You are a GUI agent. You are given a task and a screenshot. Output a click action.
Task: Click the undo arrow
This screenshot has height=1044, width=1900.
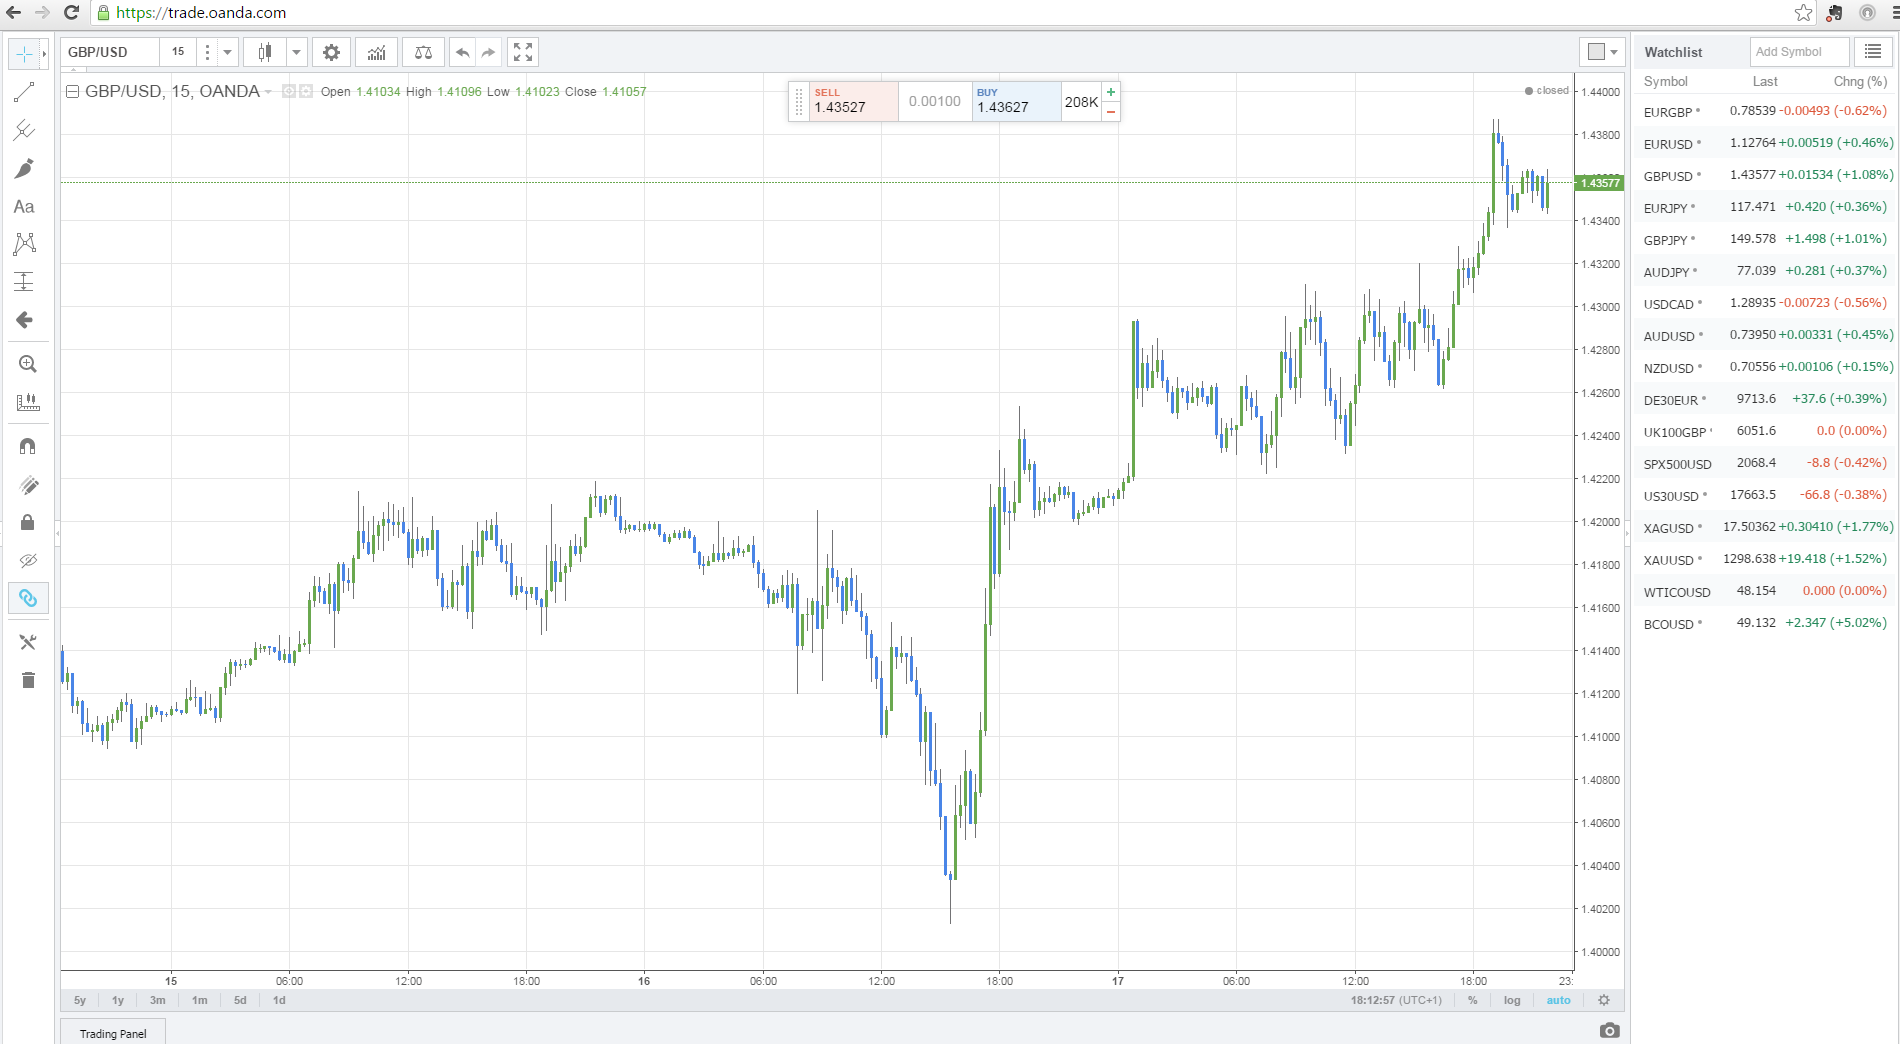(x=462, y=52)
